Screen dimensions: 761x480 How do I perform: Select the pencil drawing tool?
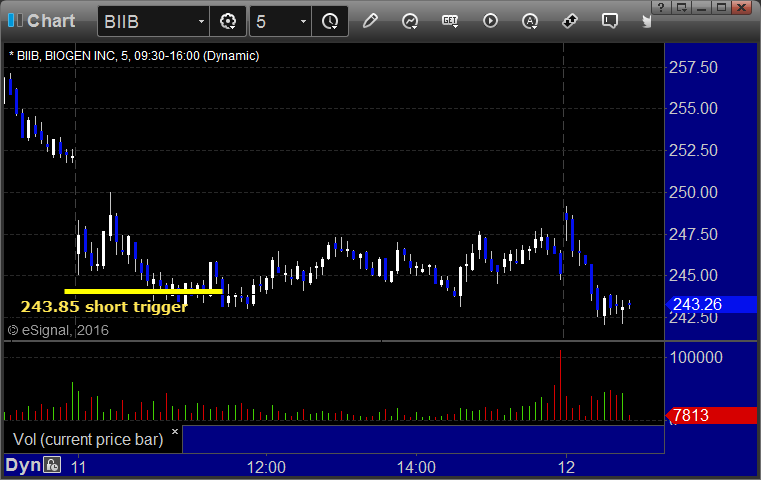[370, 21]
